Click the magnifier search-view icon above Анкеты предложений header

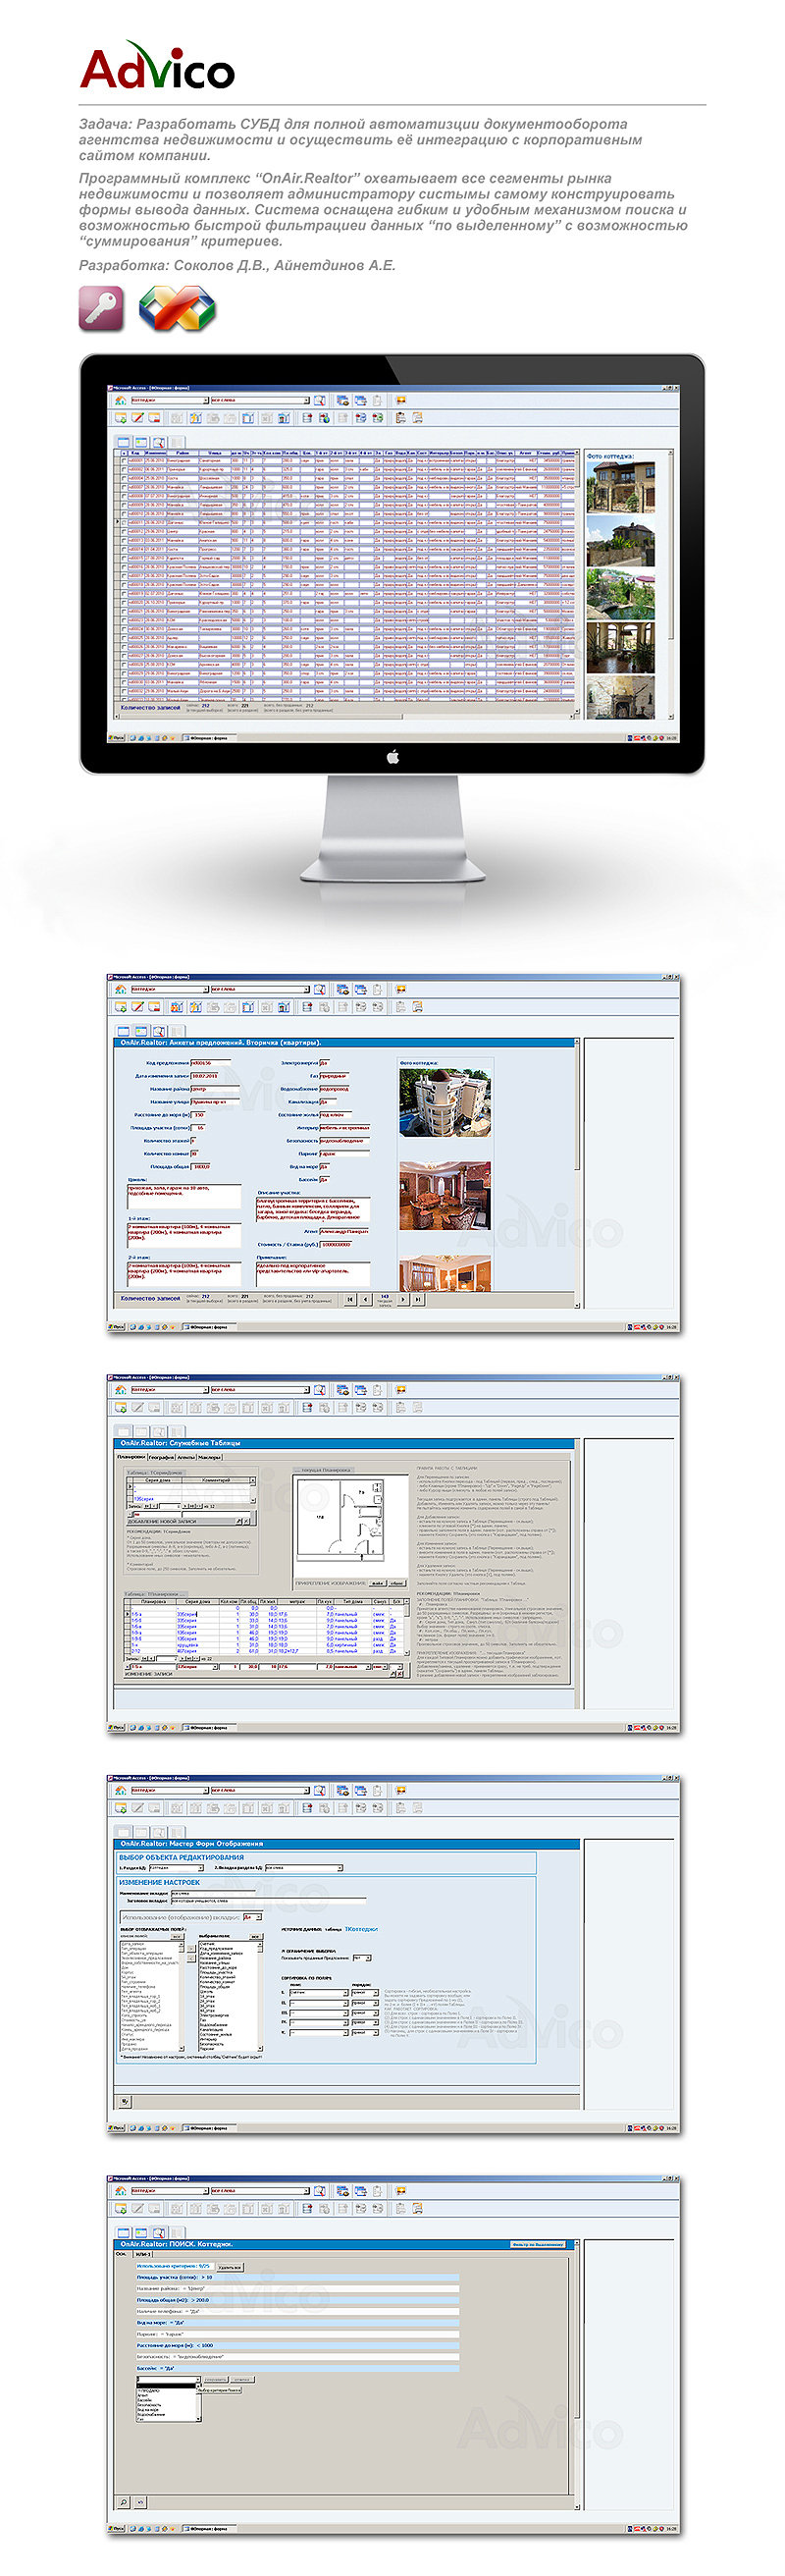[158, 1030]
